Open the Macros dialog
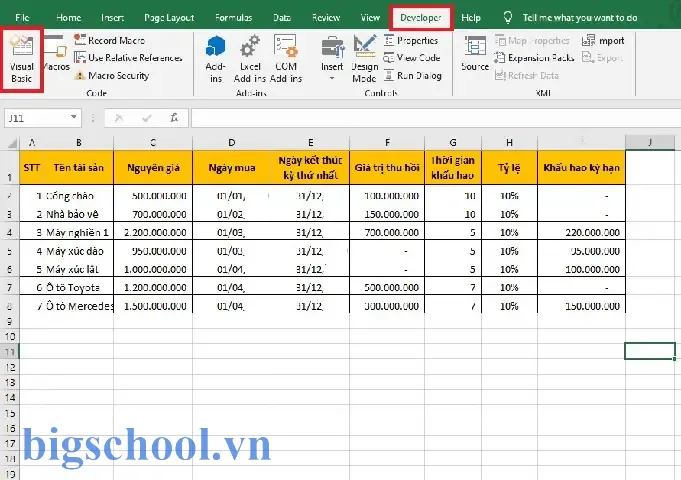The width and height of the screenshot is (681, 480). click(x=56, y=54)
